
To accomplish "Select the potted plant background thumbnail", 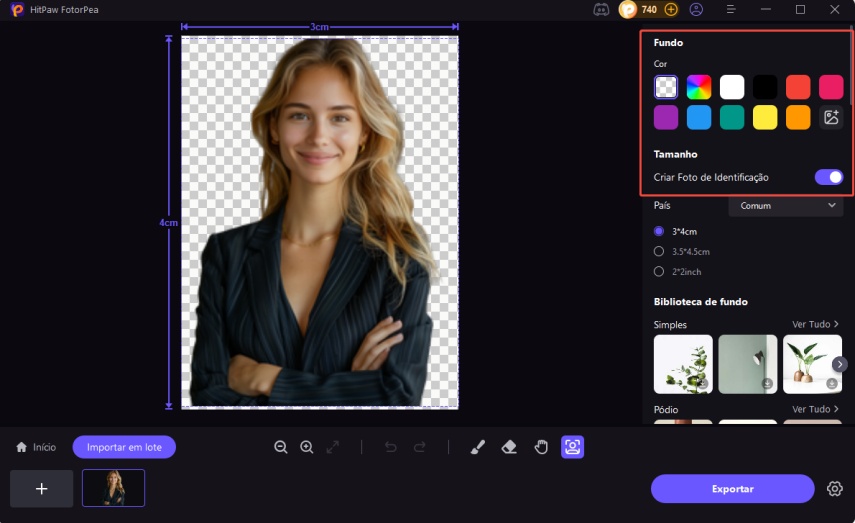I will tap(812, 364).
